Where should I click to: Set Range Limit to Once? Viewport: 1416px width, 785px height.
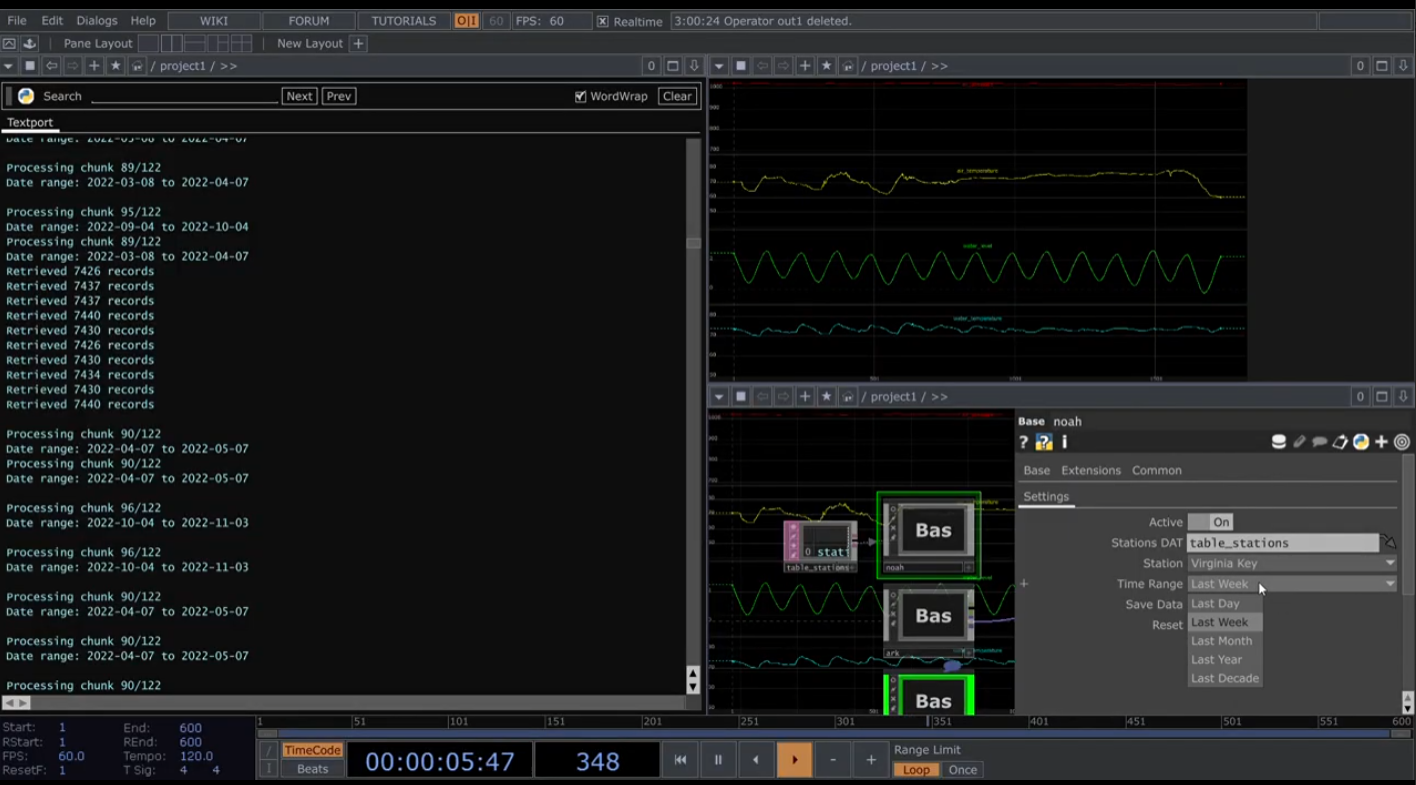coord(963,770)
